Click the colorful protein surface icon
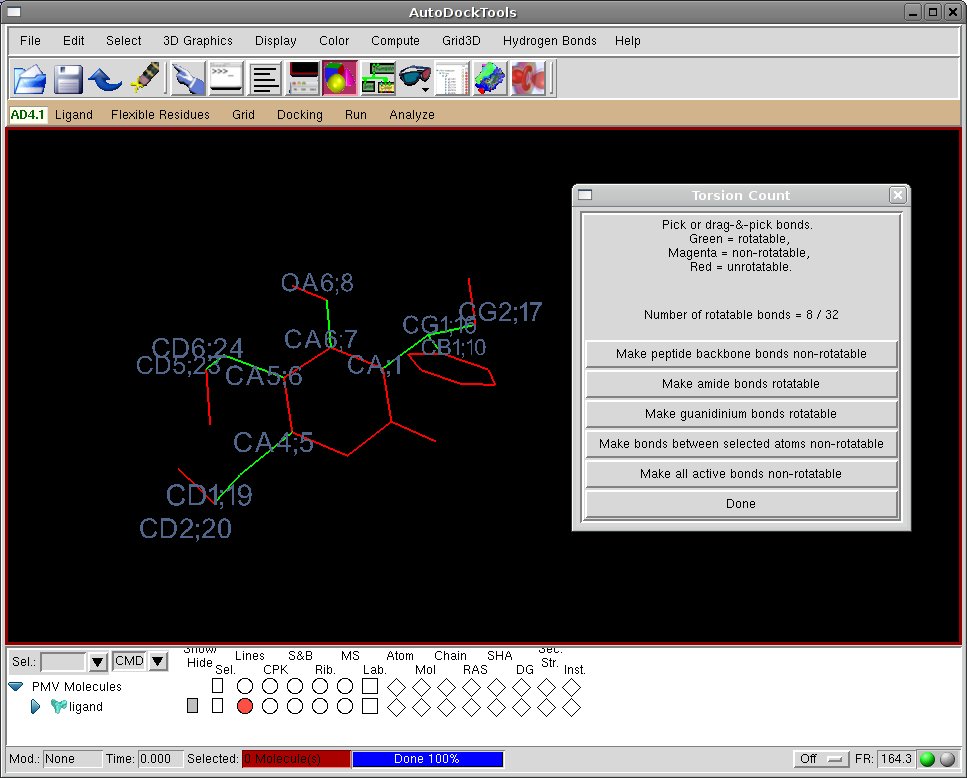The height and width of the screenshot is (778, 967). [490, 79]
